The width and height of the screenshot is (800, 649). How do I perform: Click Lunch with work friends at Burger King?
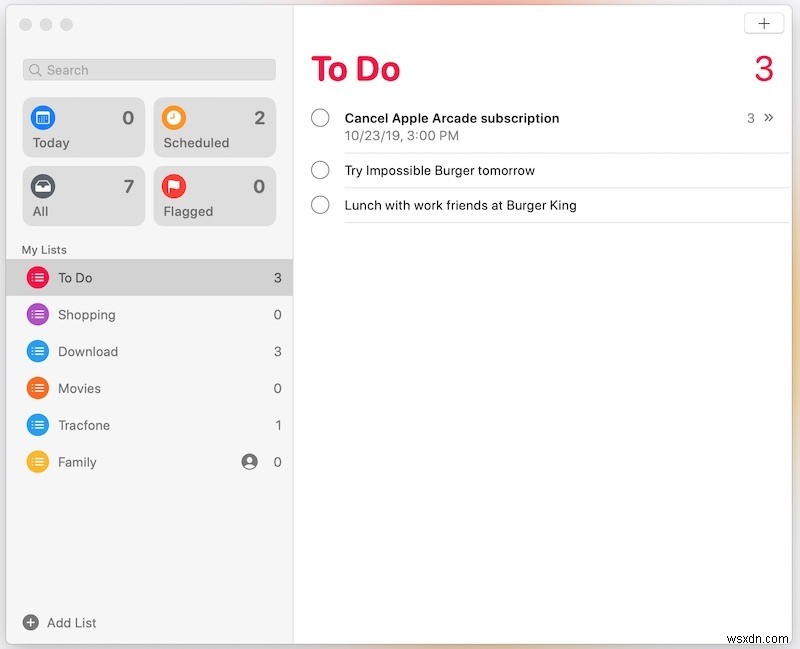[x=461, y=205]
